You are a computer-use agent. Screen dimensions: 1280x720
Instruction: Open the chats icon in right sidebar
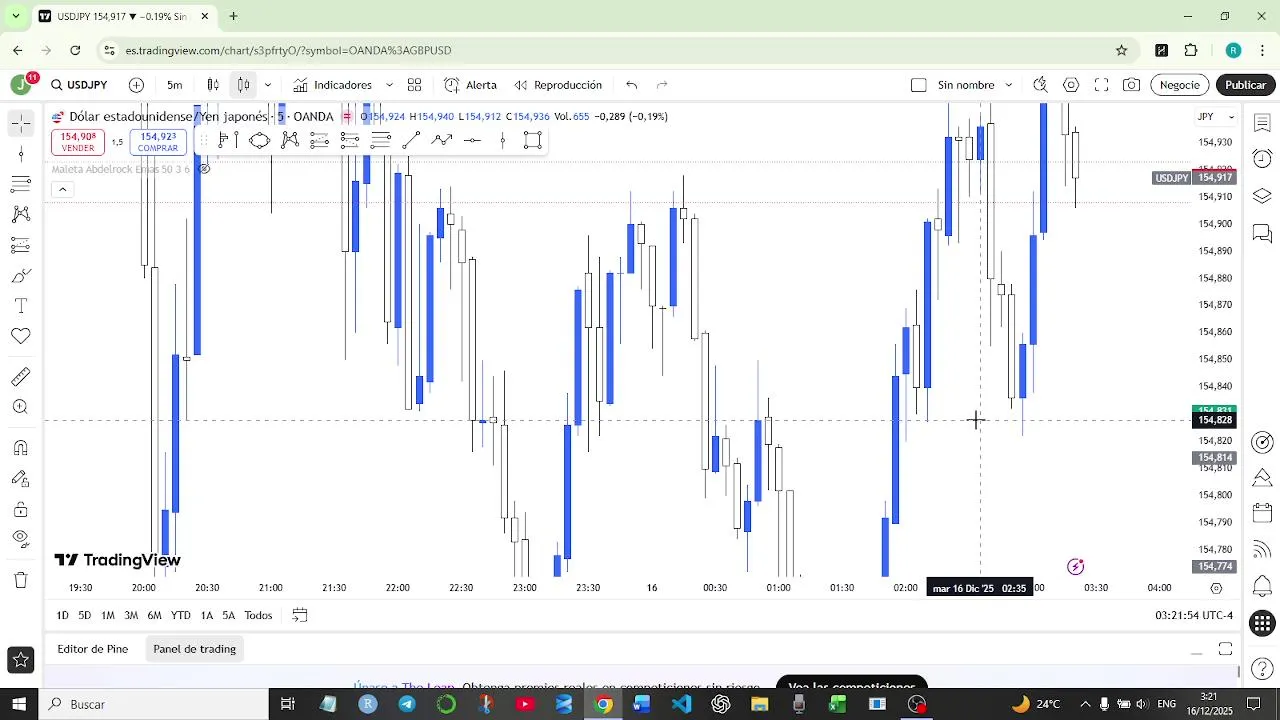pos(1262,233)
